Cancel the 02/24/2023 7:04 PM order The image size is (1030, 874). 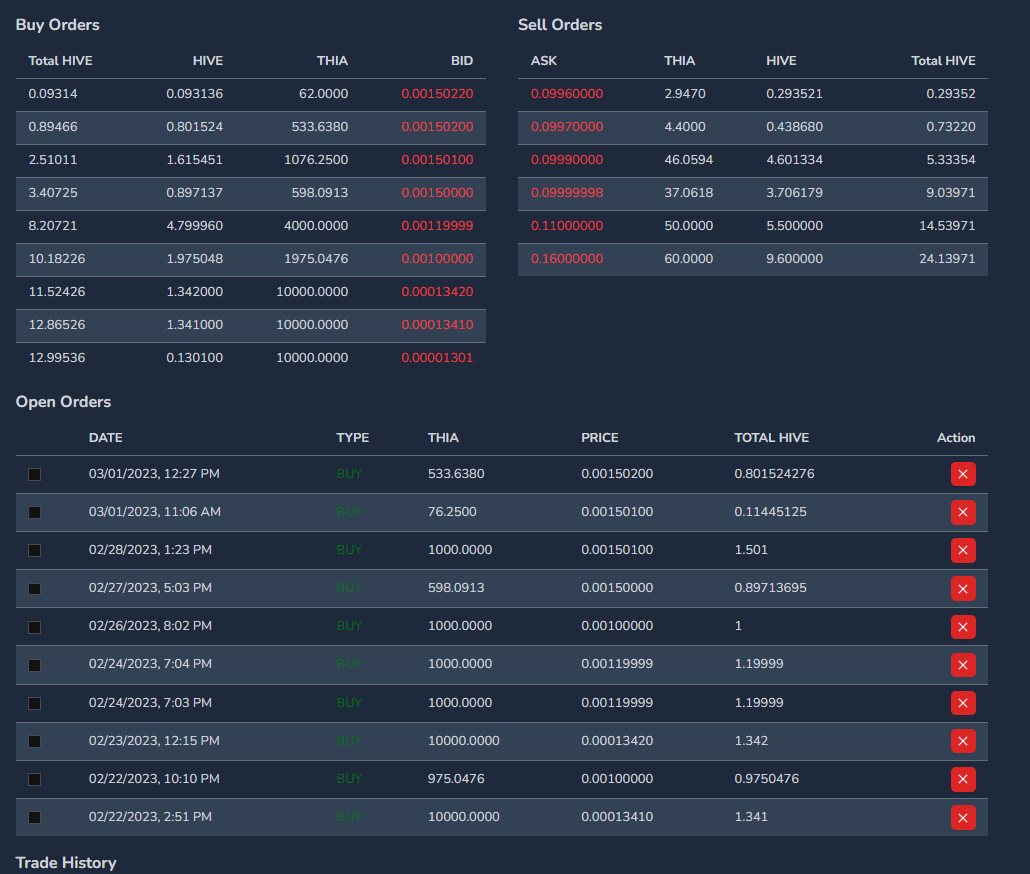(963, 665)
